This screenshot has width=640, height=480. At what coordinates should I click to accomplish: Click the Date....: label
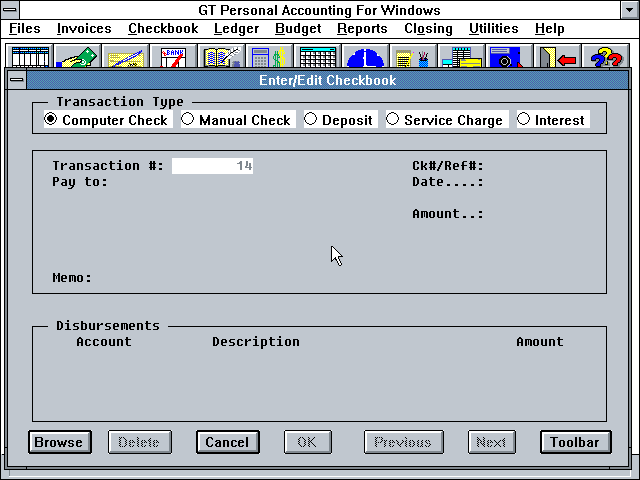click(x=448, y=182)
